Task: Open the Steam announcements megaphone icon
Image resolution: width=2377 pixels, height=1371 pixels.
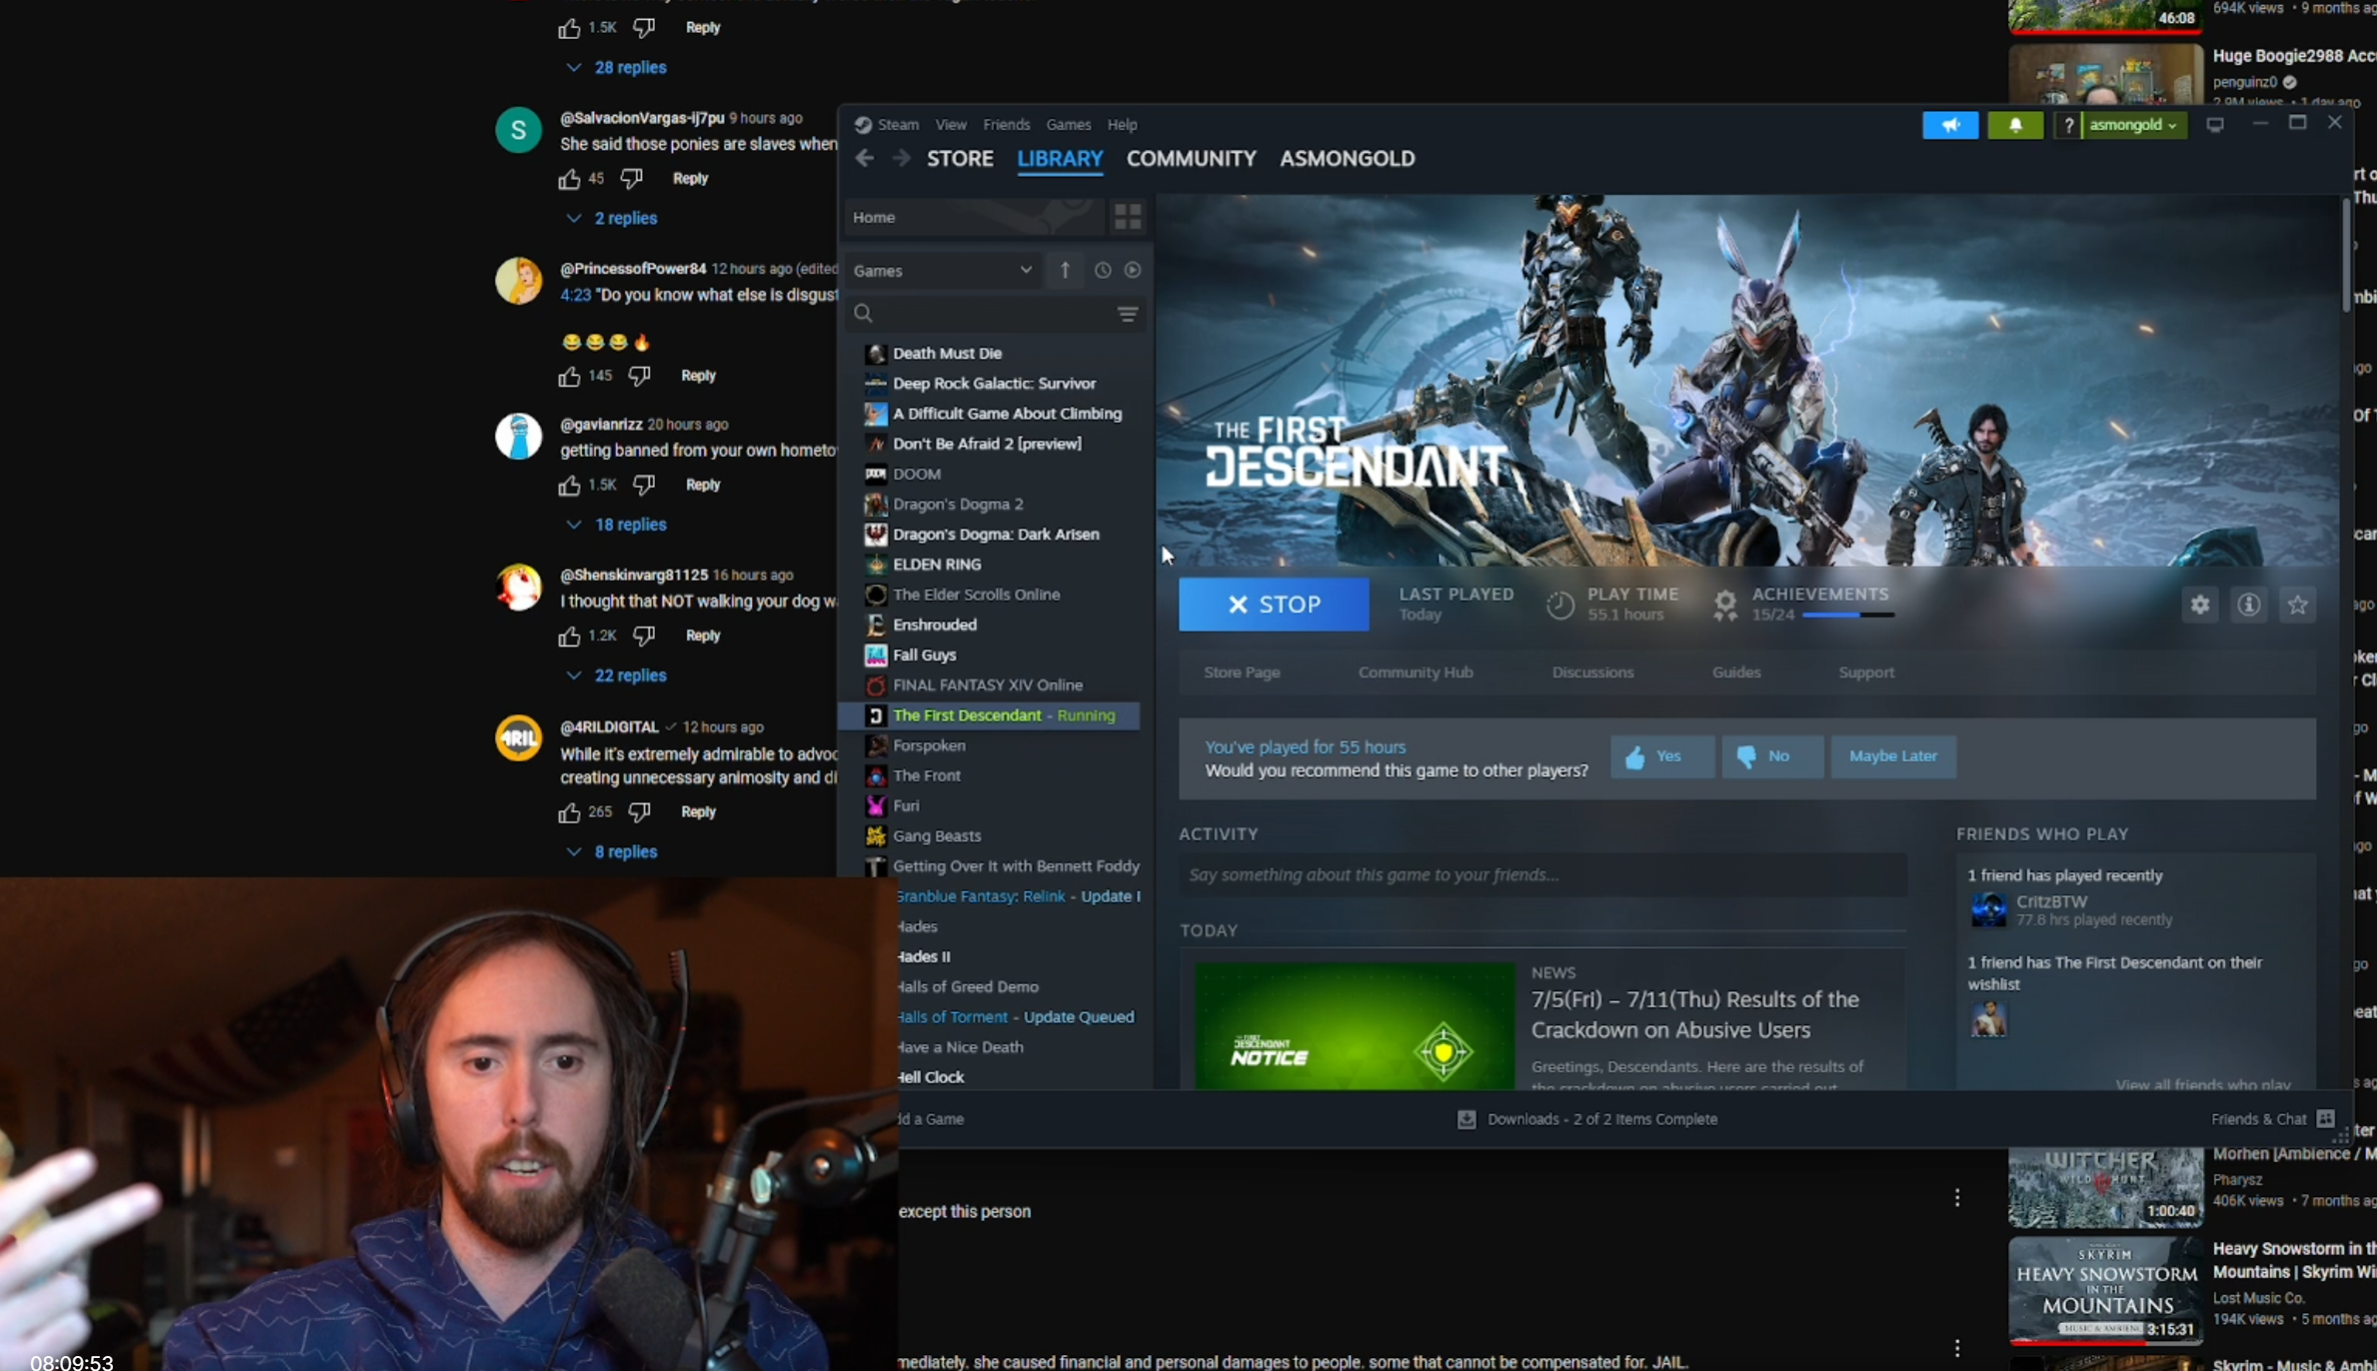Action: click(x=1950, y=125)
